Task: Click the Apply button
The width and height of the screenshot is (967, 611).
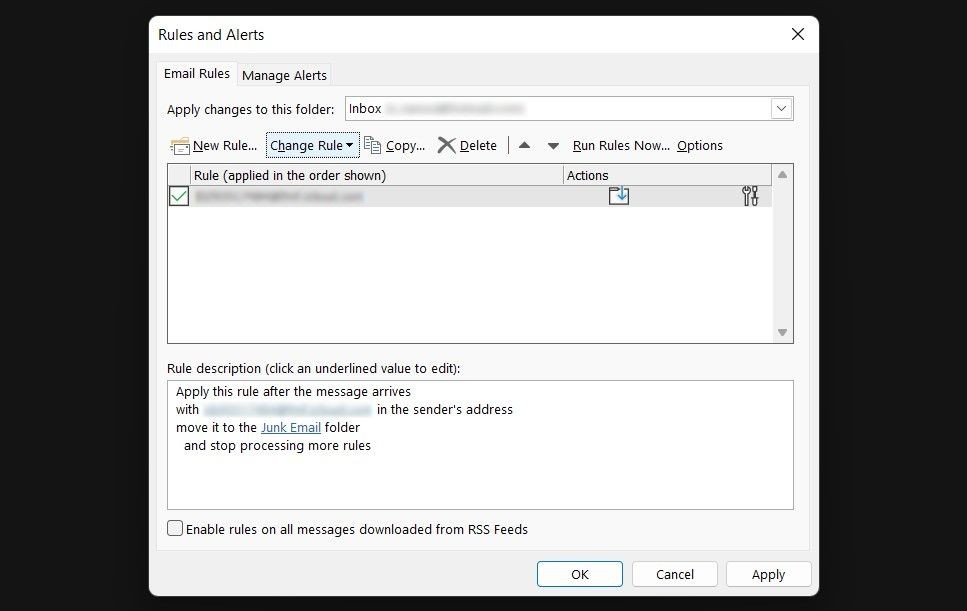Action: (x=768, y=574)
